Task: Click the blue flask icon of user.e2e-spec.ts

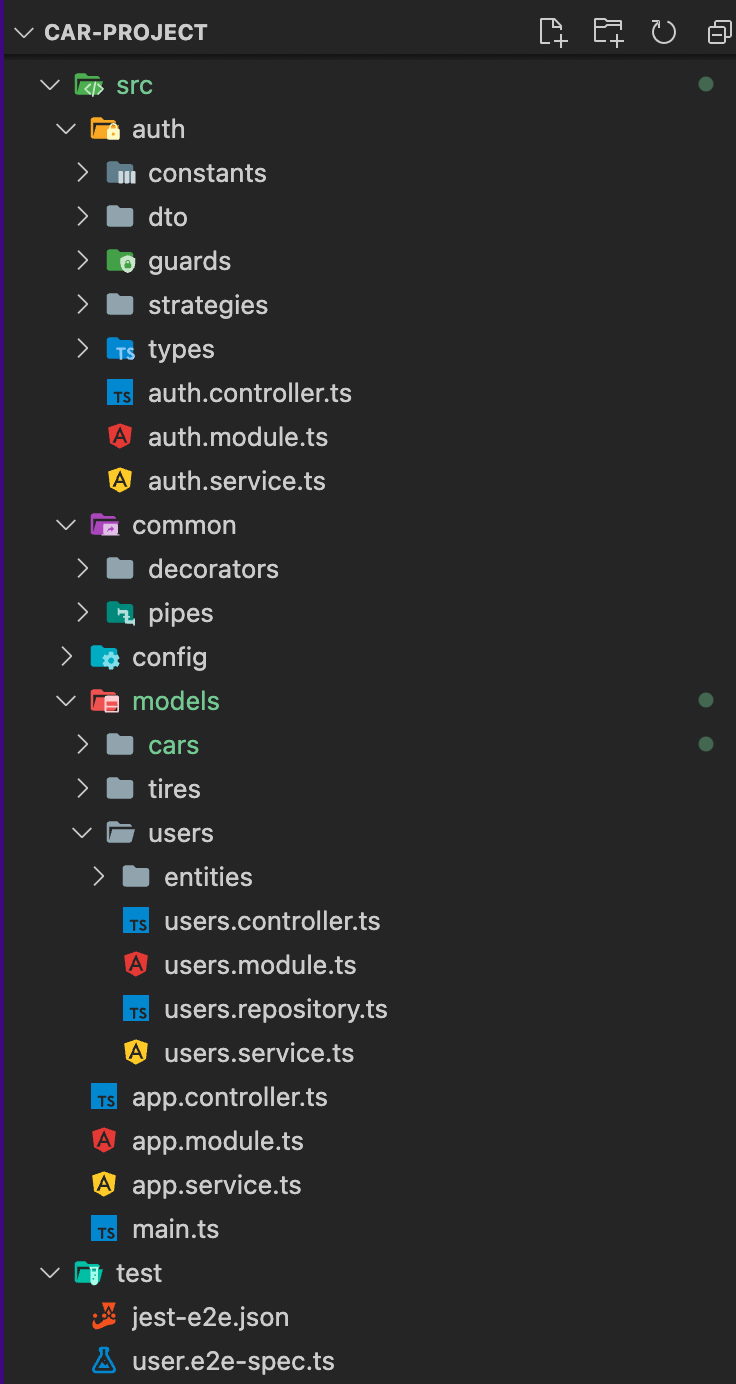Action: tap(104, 1361)
